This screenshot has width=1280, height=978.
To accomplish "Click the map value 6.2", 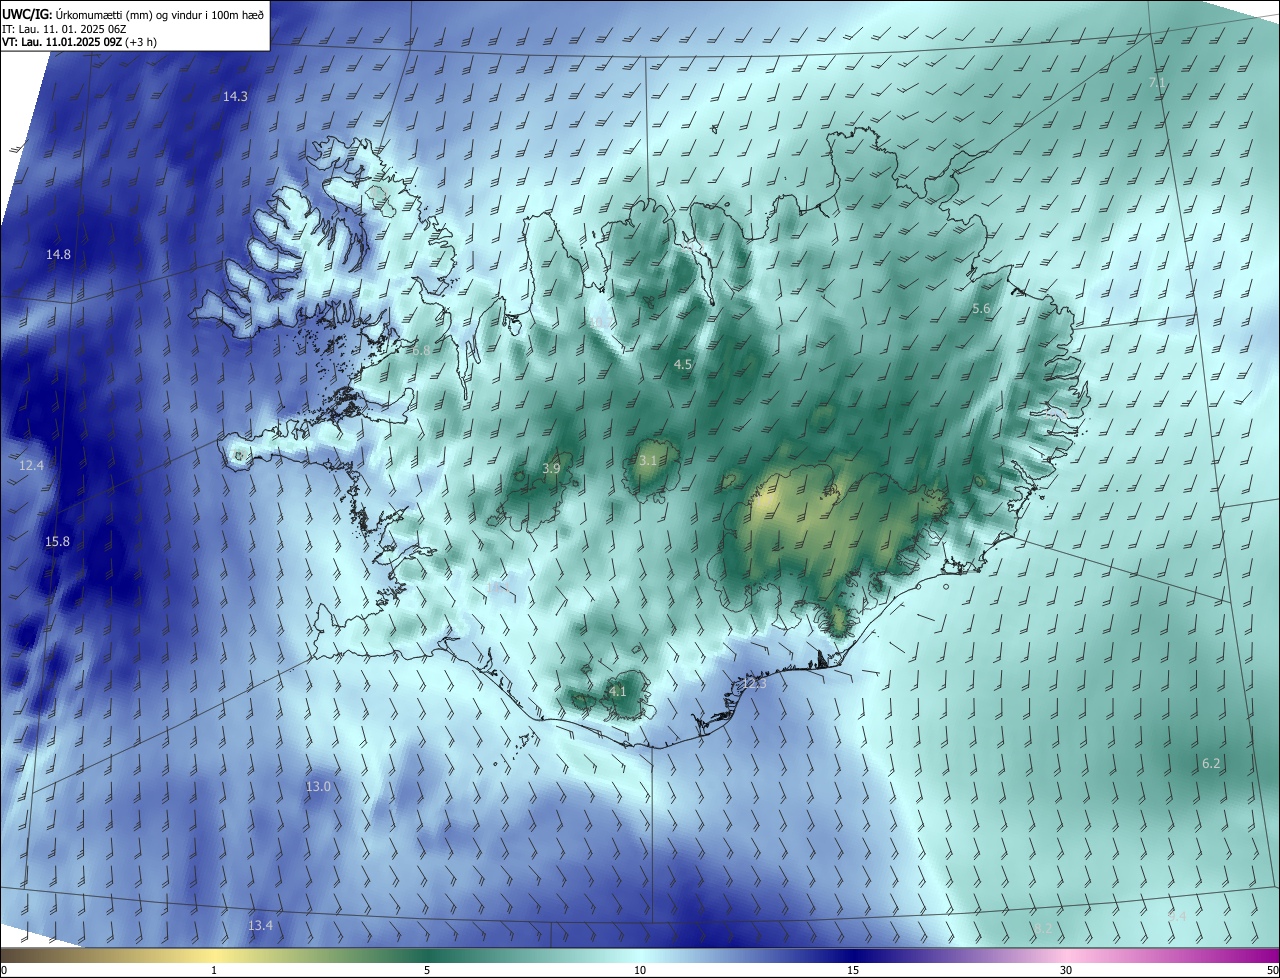I will coord(1211,764).
